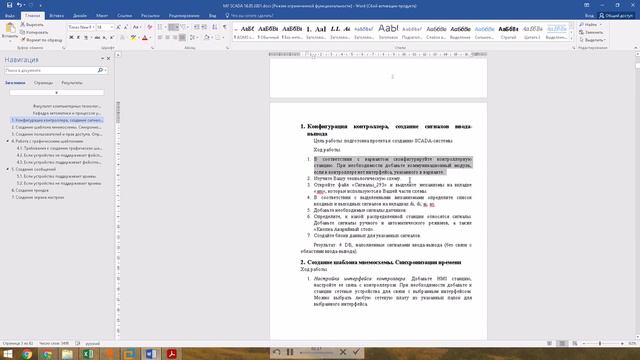Click Общий доступ share button
Image resolution: width=640 pixels, height=360 pixels.
point(616,16)
